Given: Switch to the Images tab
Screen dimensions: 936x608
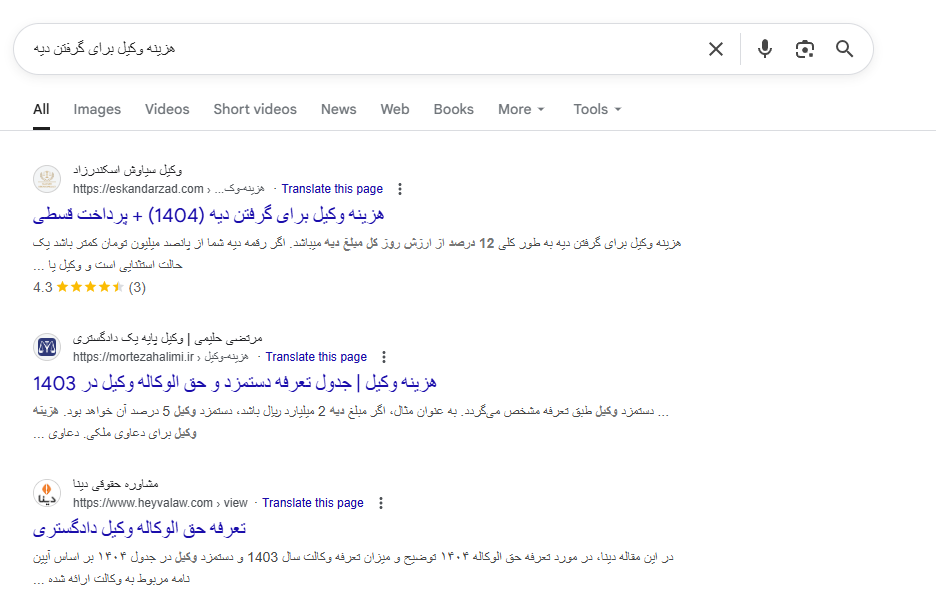Looking at the screenshot, I should 97,109.
